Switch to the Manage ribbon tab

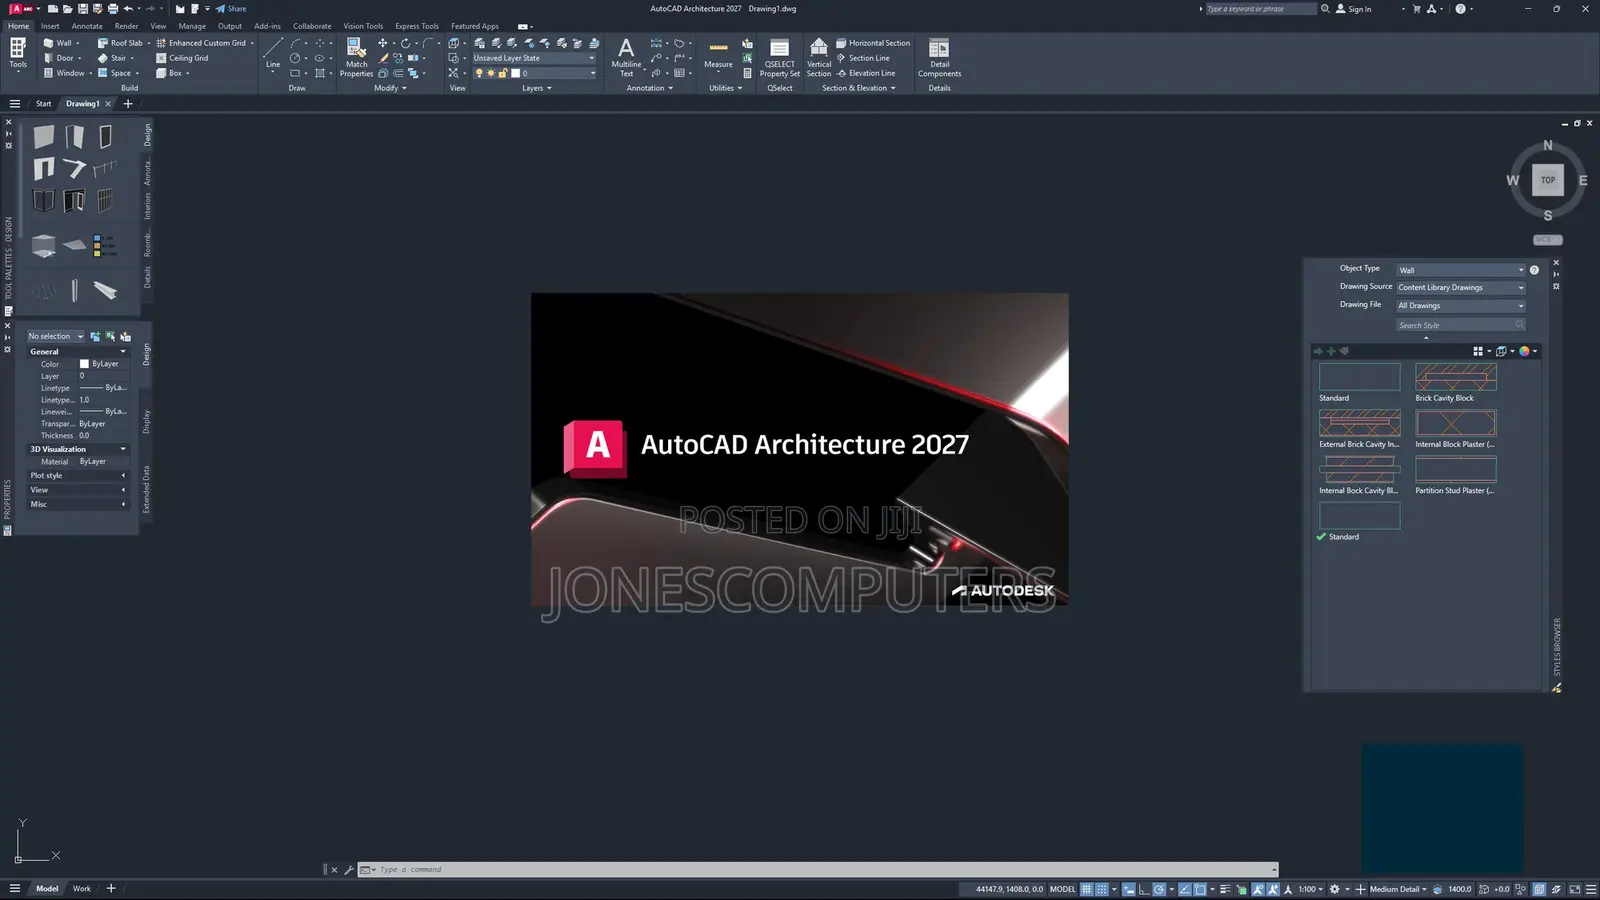tap(192, 26)
